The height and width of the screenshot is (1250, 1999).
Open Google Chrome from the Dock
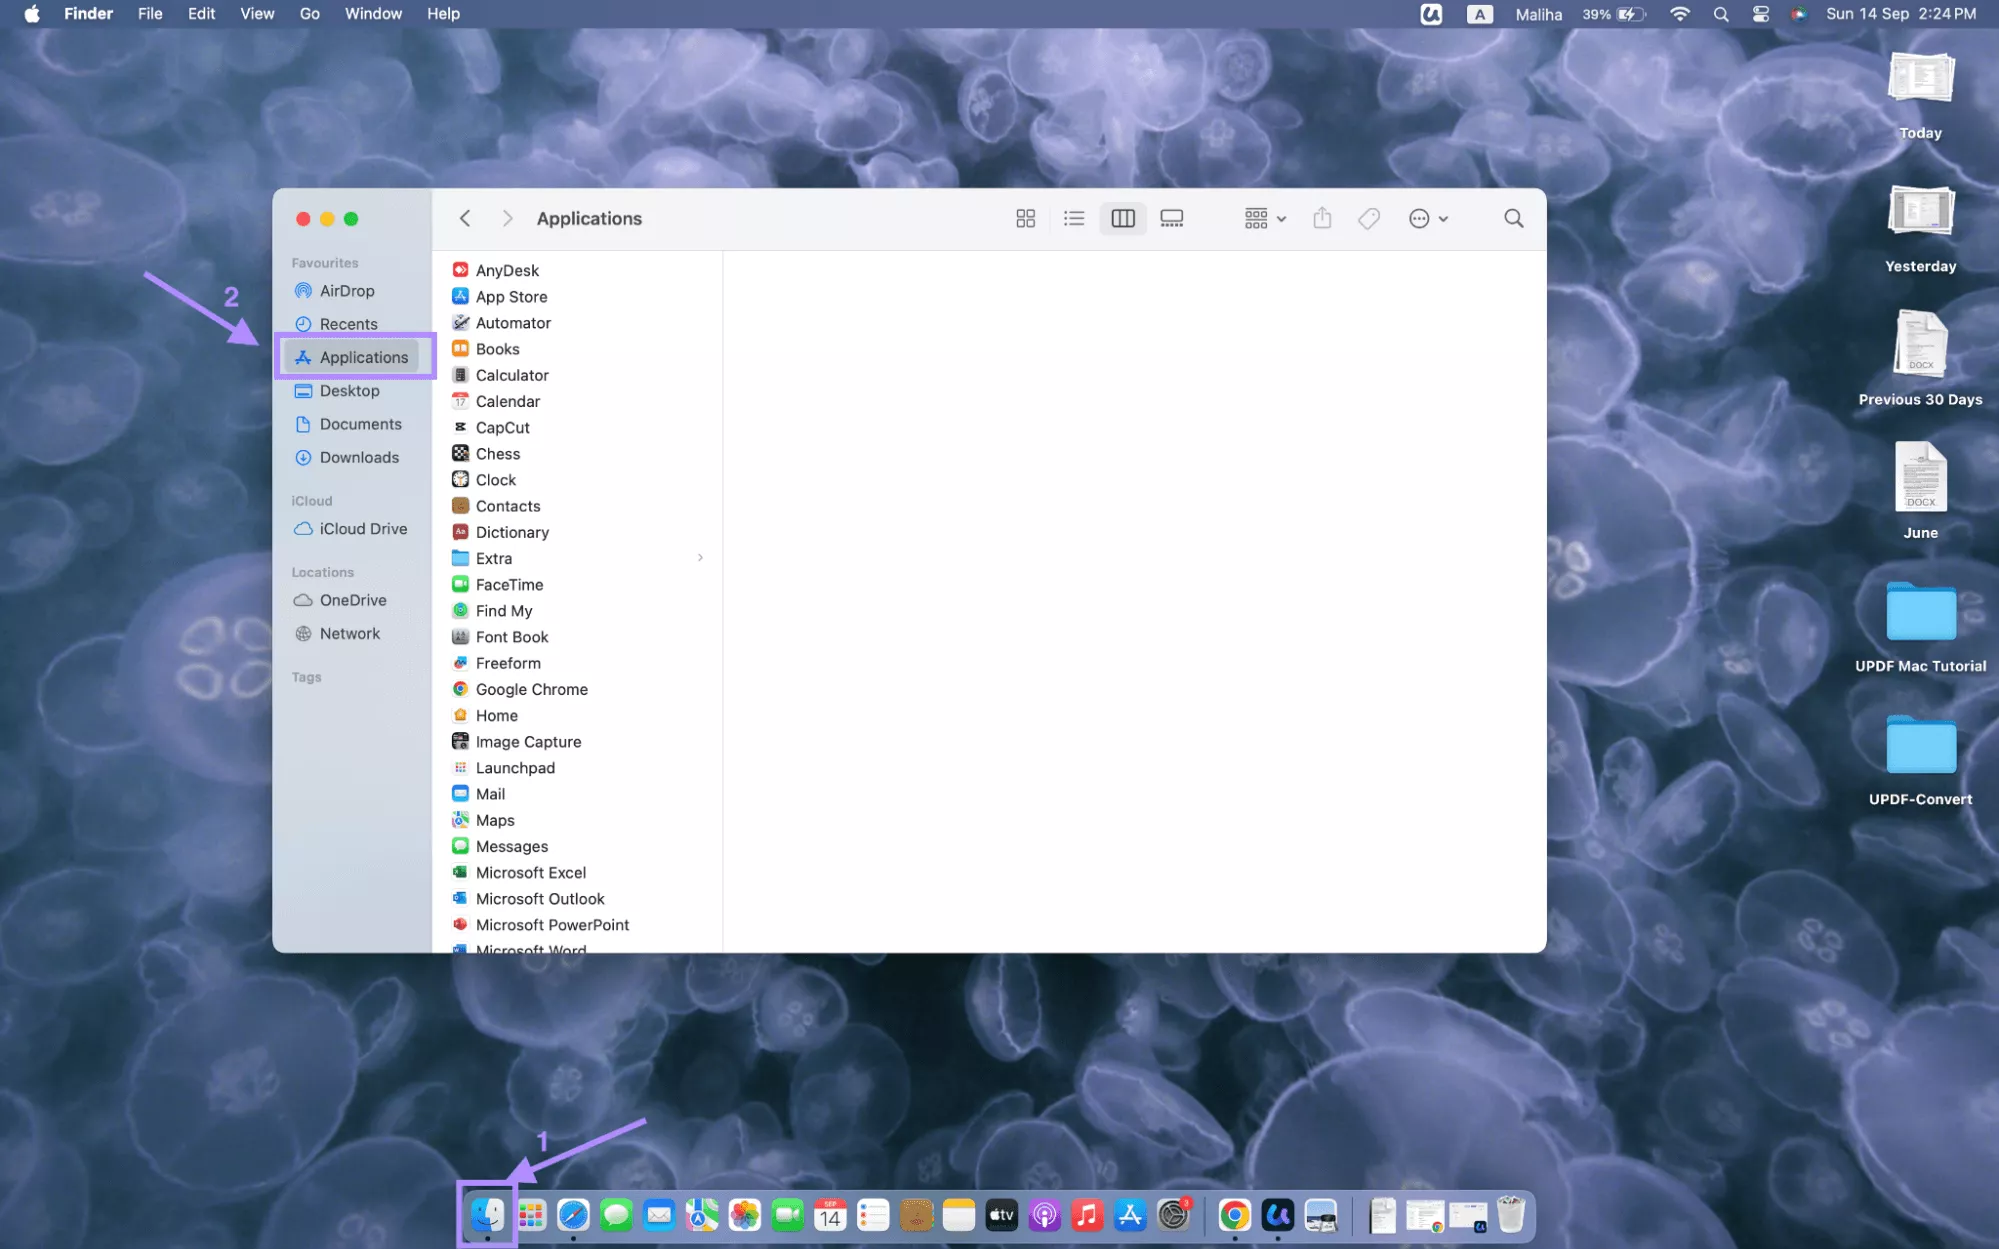tap(1234, 1215)
